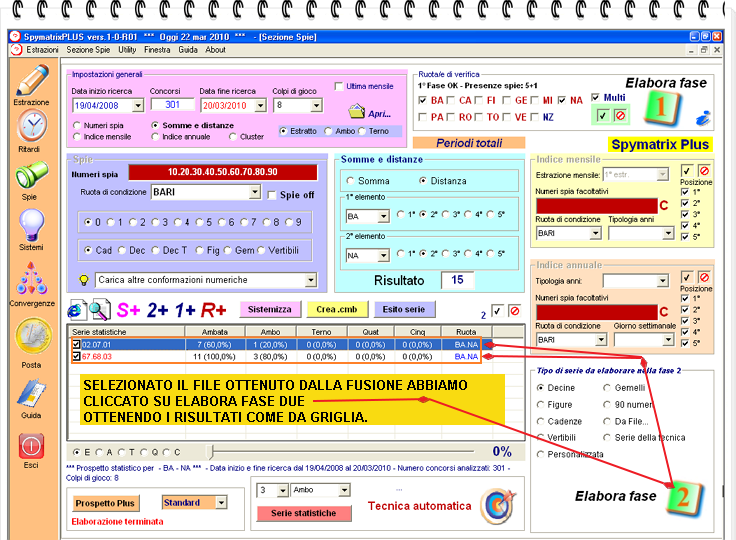
Task: Open the Estrazioni menu
Action: (42, 50)
